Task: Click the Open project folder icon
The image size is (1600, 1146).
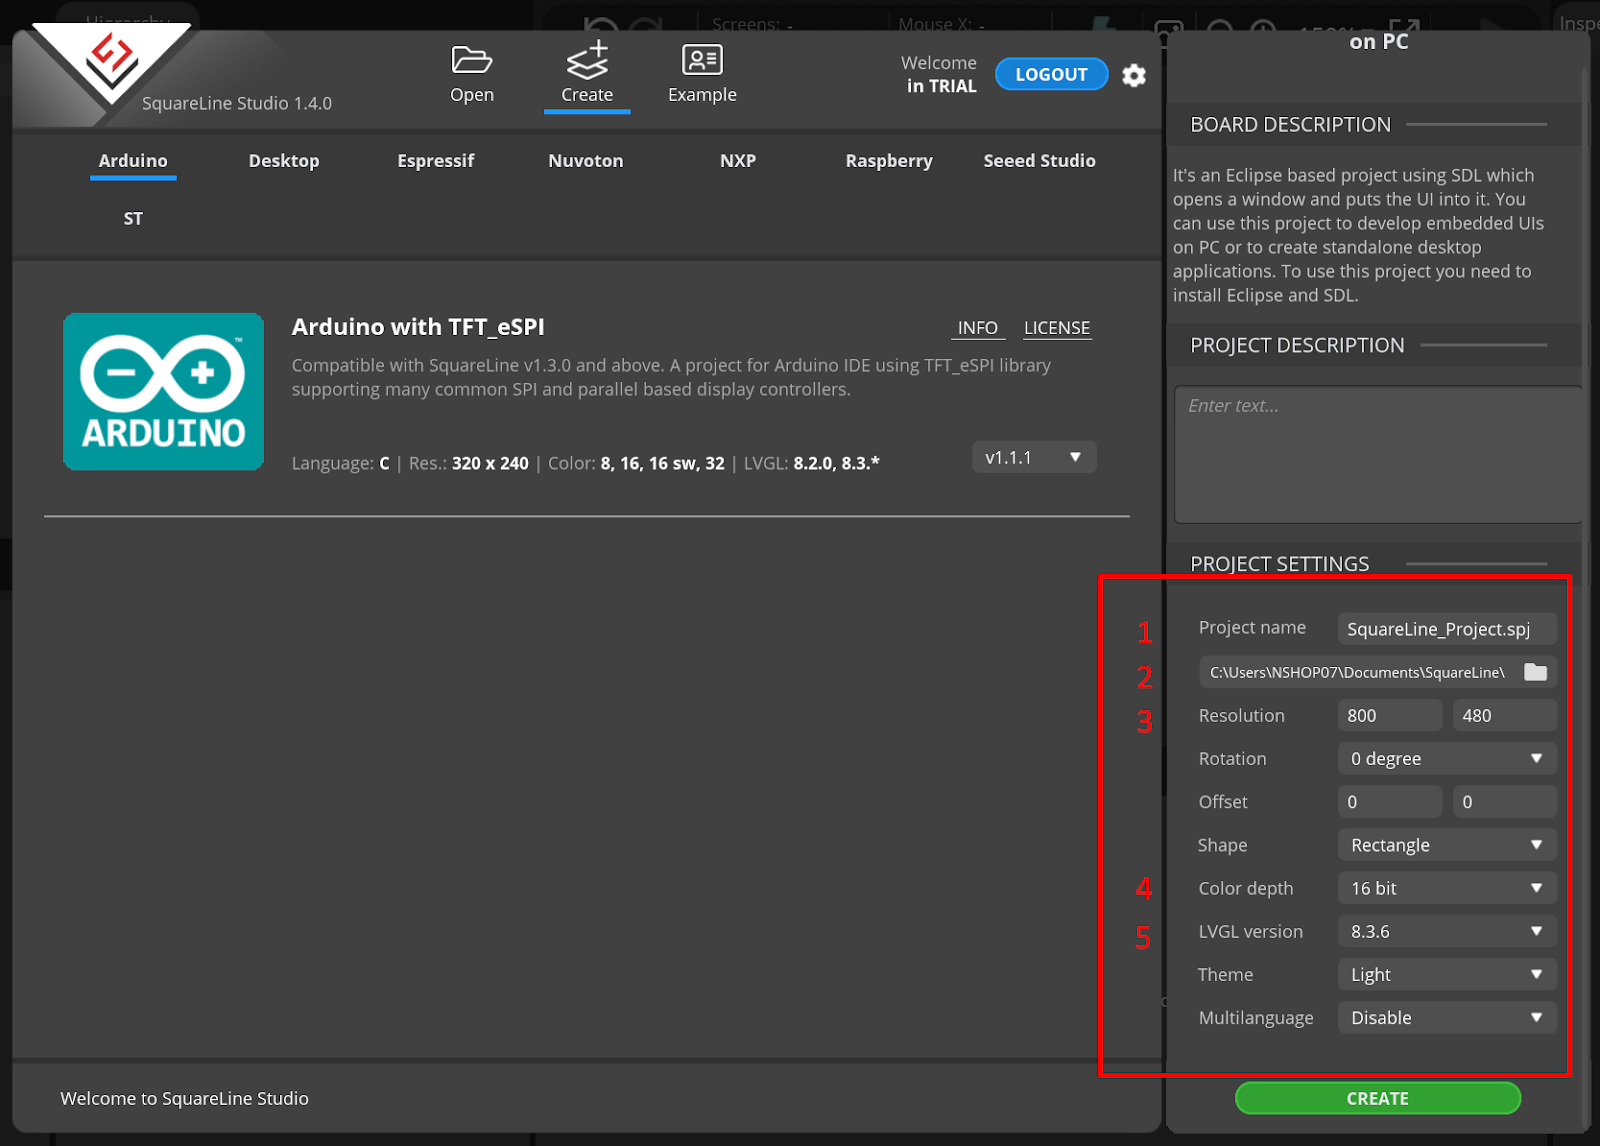Action: pos(471,60)
